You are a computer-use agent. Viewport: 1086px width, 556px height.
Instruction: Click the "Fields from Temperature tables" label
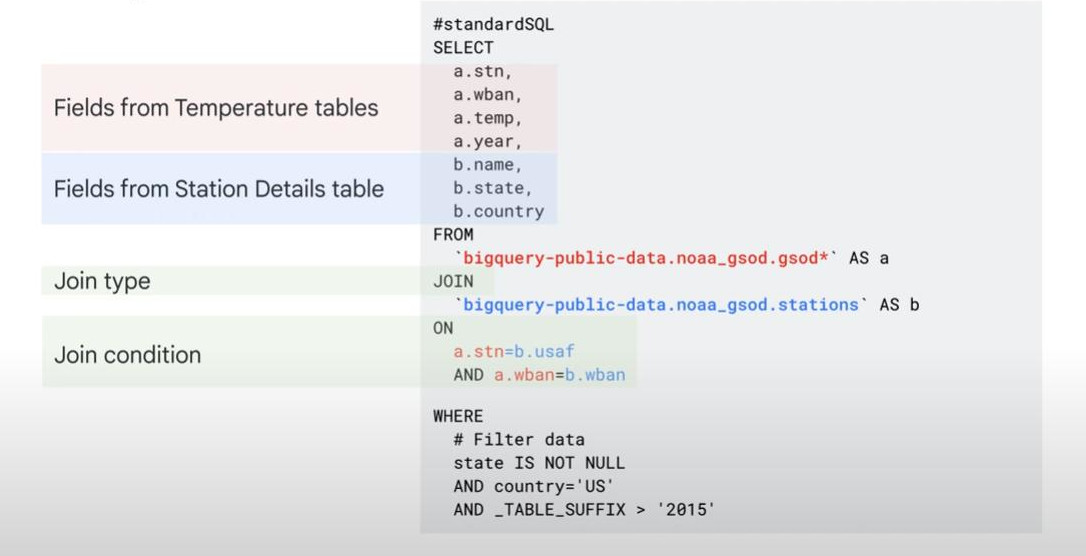[216, 108]
